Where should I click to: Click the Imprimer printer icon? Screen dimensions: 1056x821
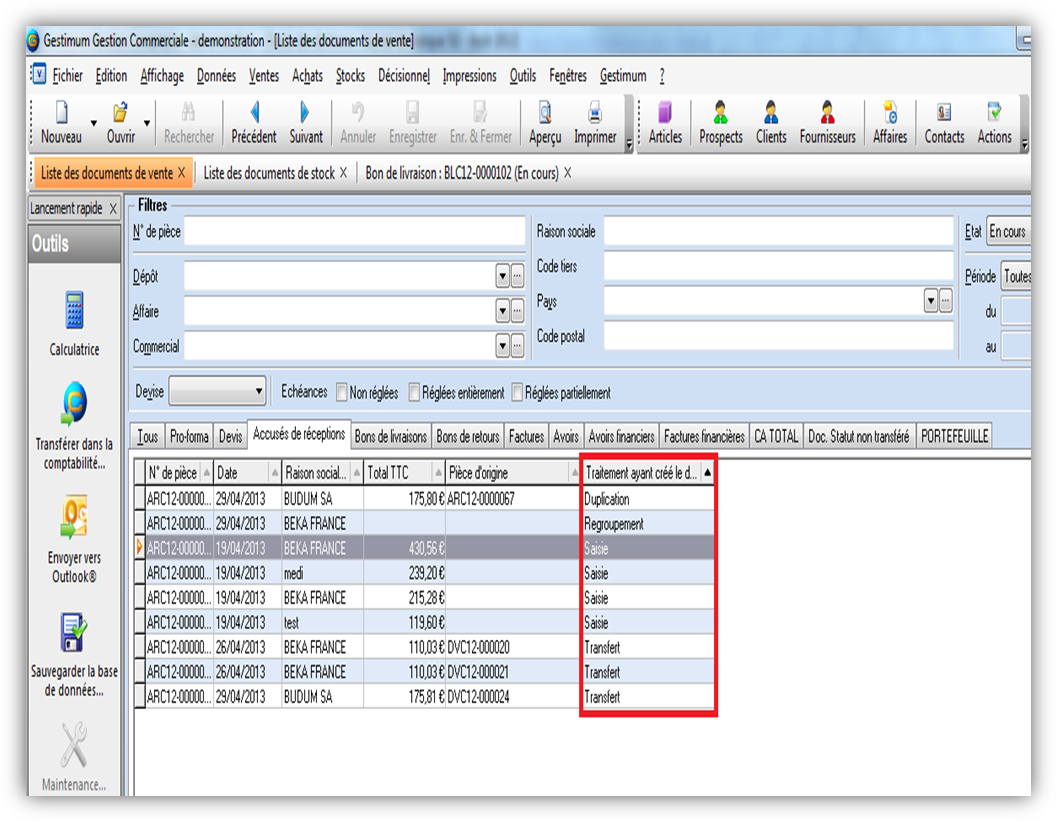pos(595,112)
